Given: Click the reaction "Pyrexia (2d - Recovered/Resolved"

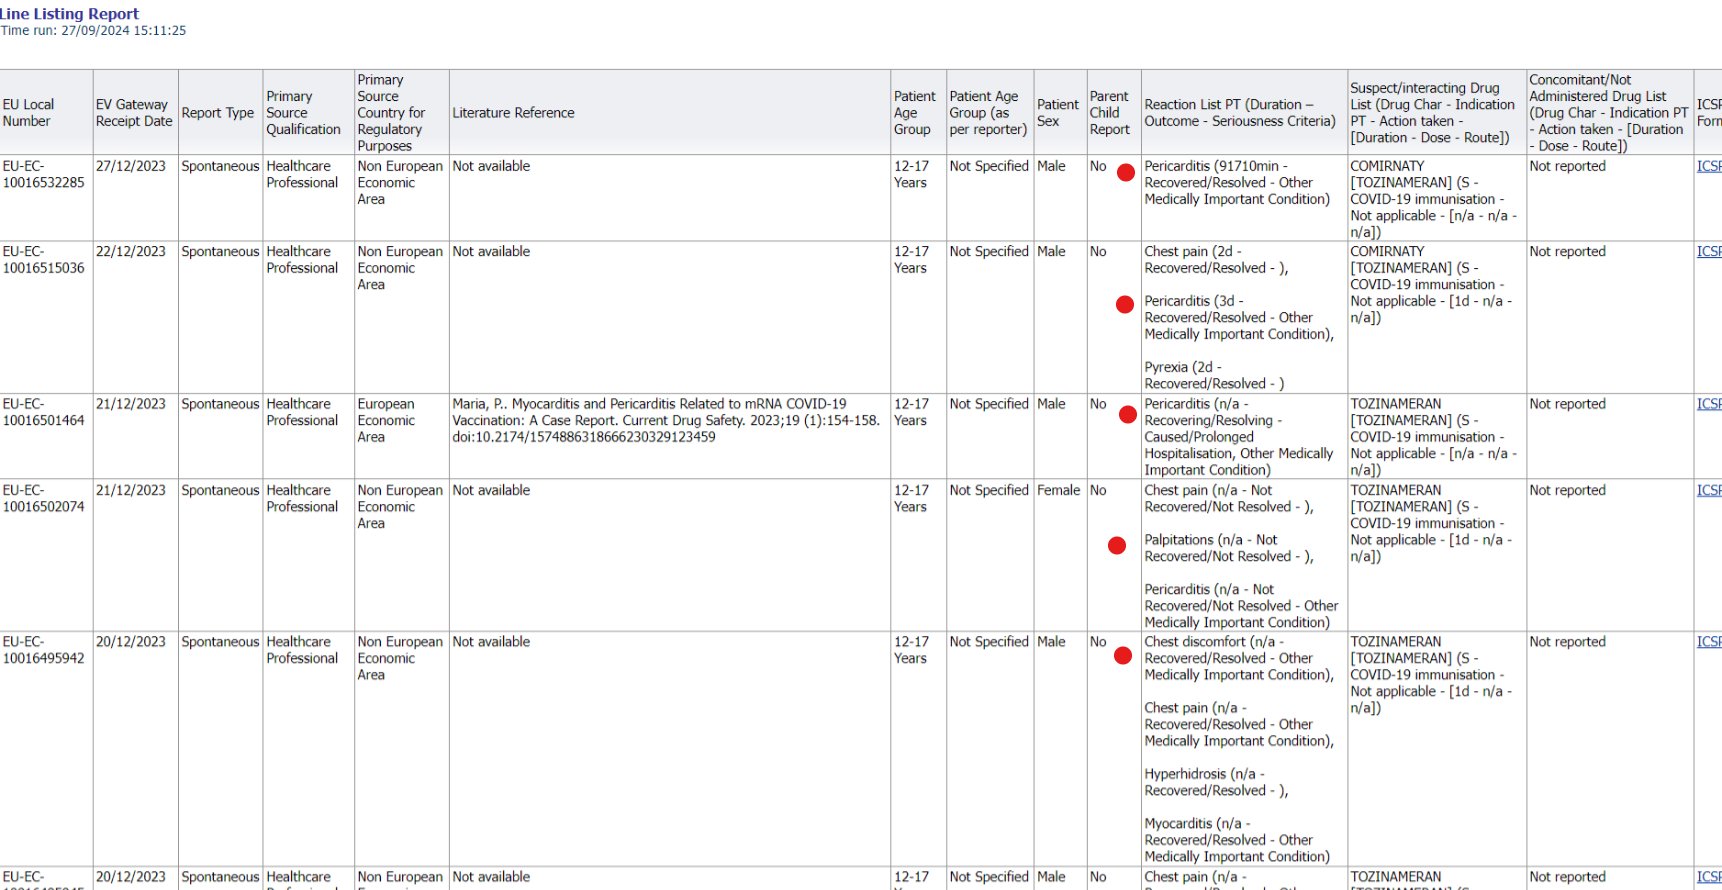Looking at the screenshot, I should (x=1214, y=375).
